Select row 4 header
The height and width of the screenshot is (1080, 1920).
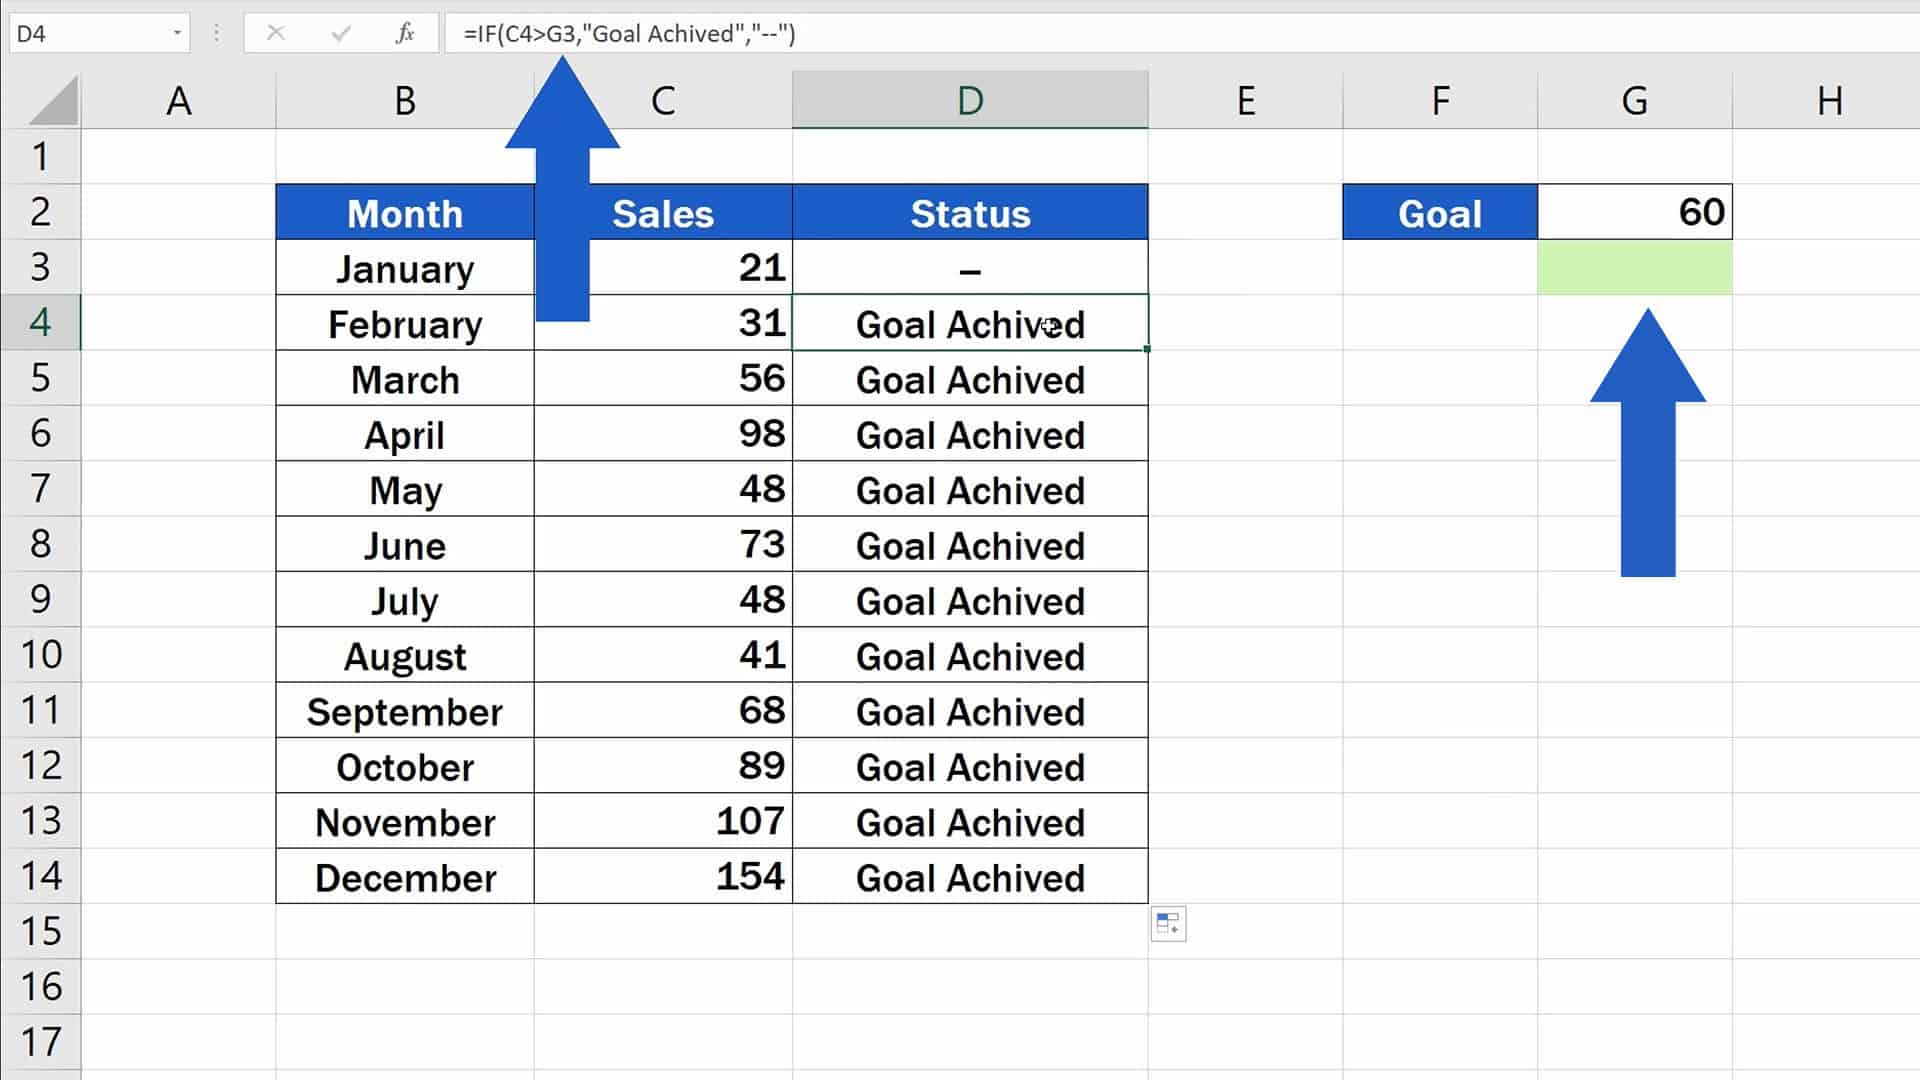click(40, 322)
